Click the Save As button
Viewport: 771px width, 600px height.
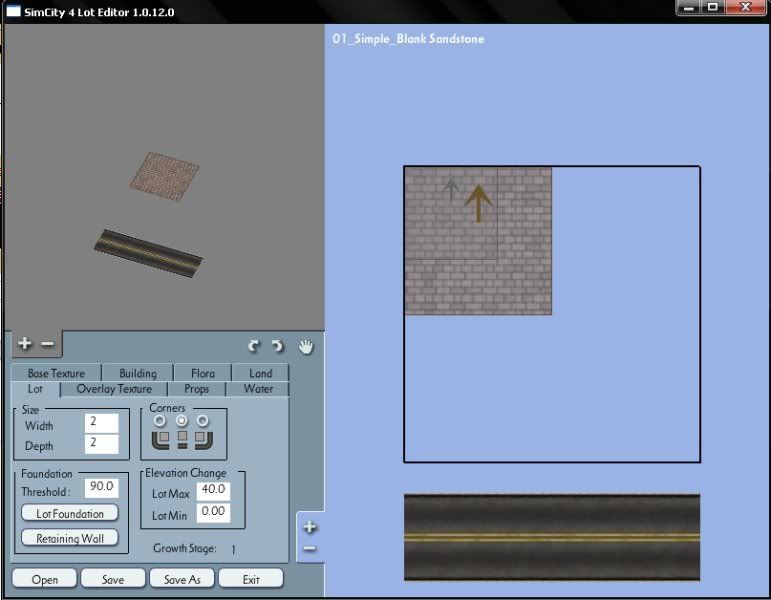tap(182, 579)
